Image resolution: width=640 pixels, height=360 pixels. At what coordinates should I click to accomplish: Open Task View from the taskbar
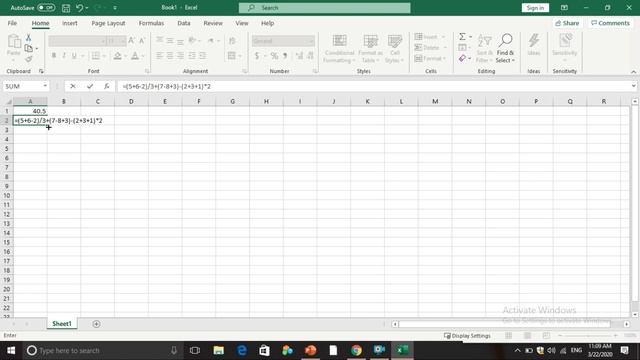[195, 350]
